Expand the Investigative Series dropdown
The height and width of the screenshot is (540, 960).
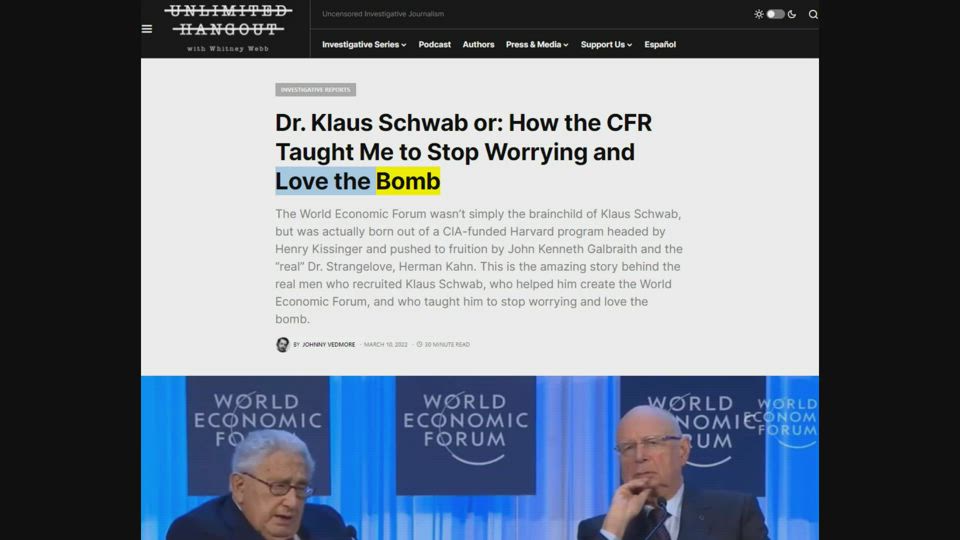364,45
